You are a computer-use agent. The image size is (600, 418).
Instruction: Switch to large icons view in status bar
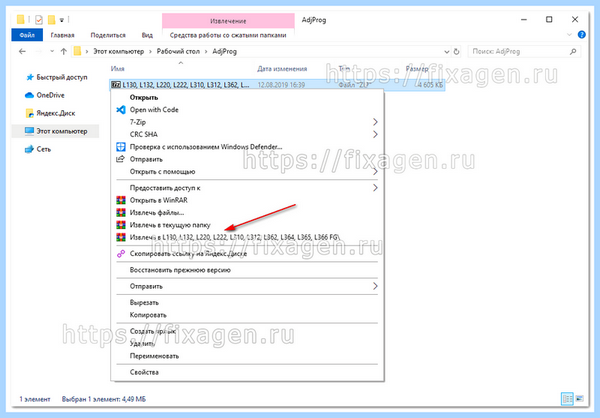[580, 399]
